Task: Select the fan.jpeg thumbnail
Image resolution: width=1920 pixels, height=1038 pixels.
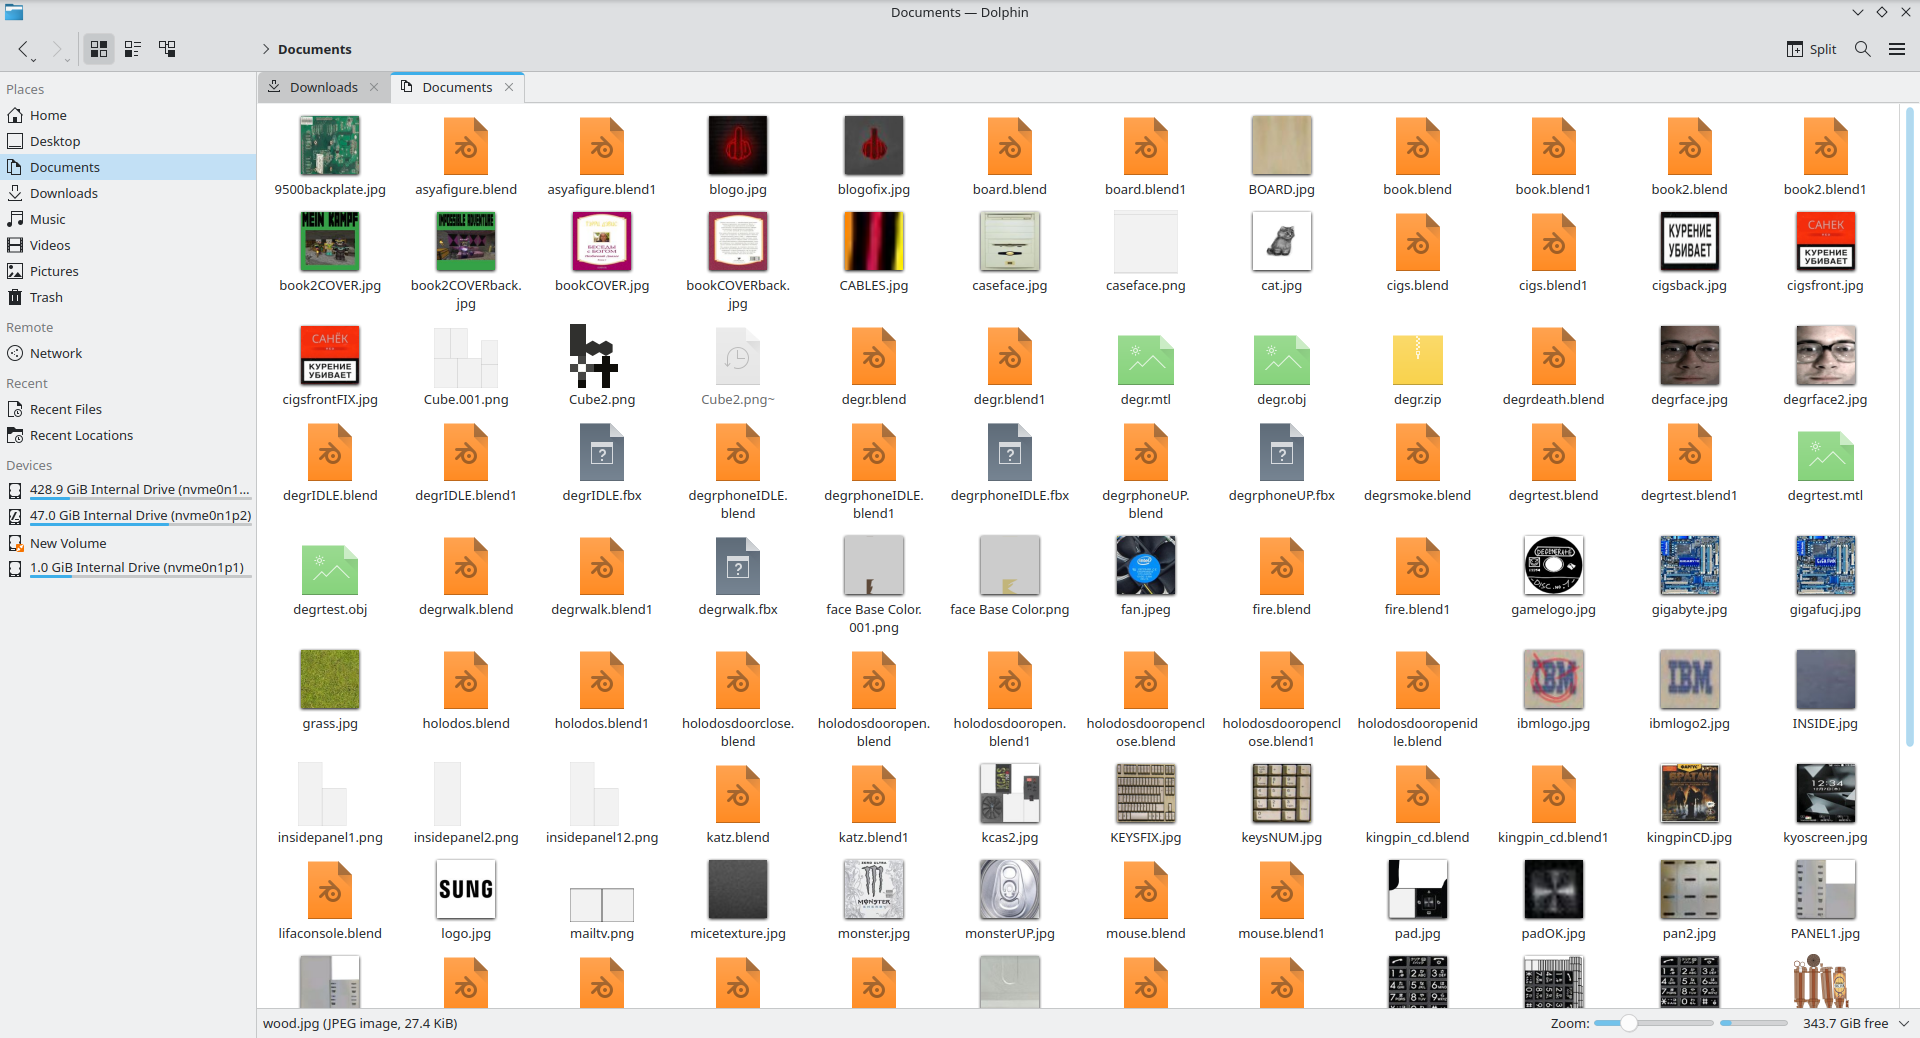Action: tap(1145, 566)
